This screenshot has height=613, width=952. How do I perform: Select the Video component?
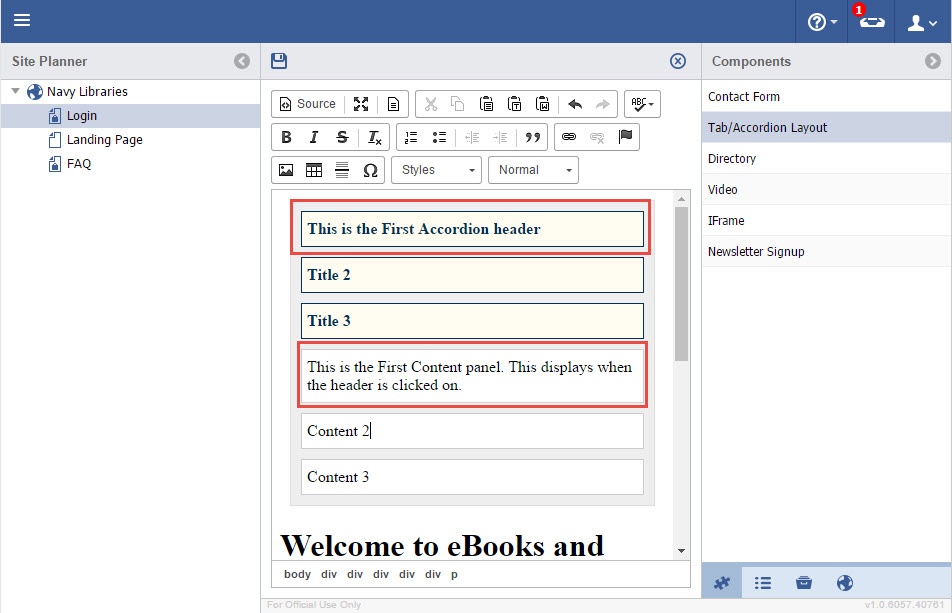[x=723, y=190]
